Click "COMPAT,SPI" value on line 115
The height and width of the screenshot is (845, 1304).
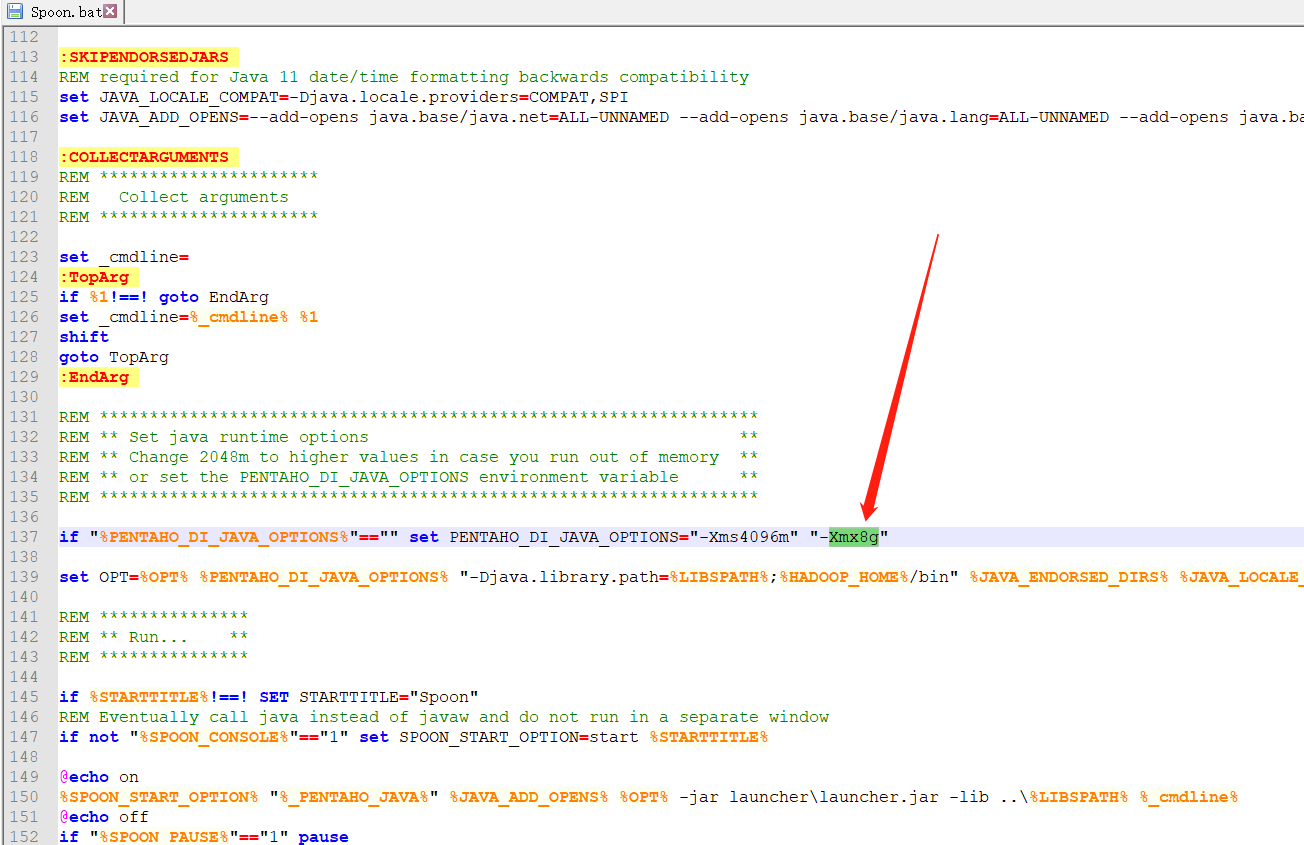click(x=578, y=97)
